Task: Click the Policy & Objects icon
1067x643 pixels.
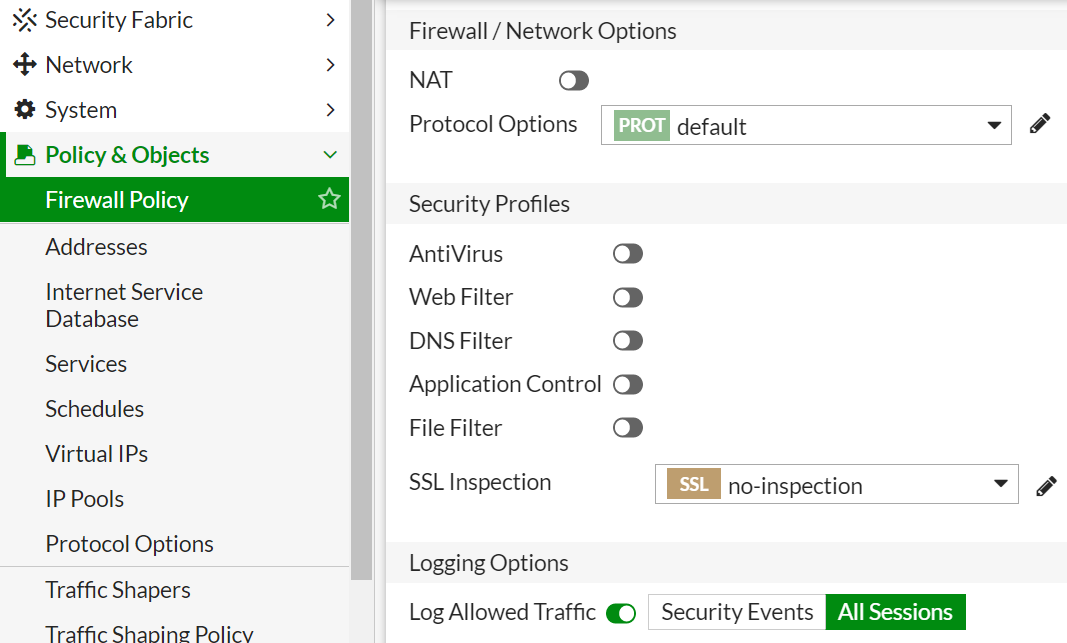Action: 25,155
